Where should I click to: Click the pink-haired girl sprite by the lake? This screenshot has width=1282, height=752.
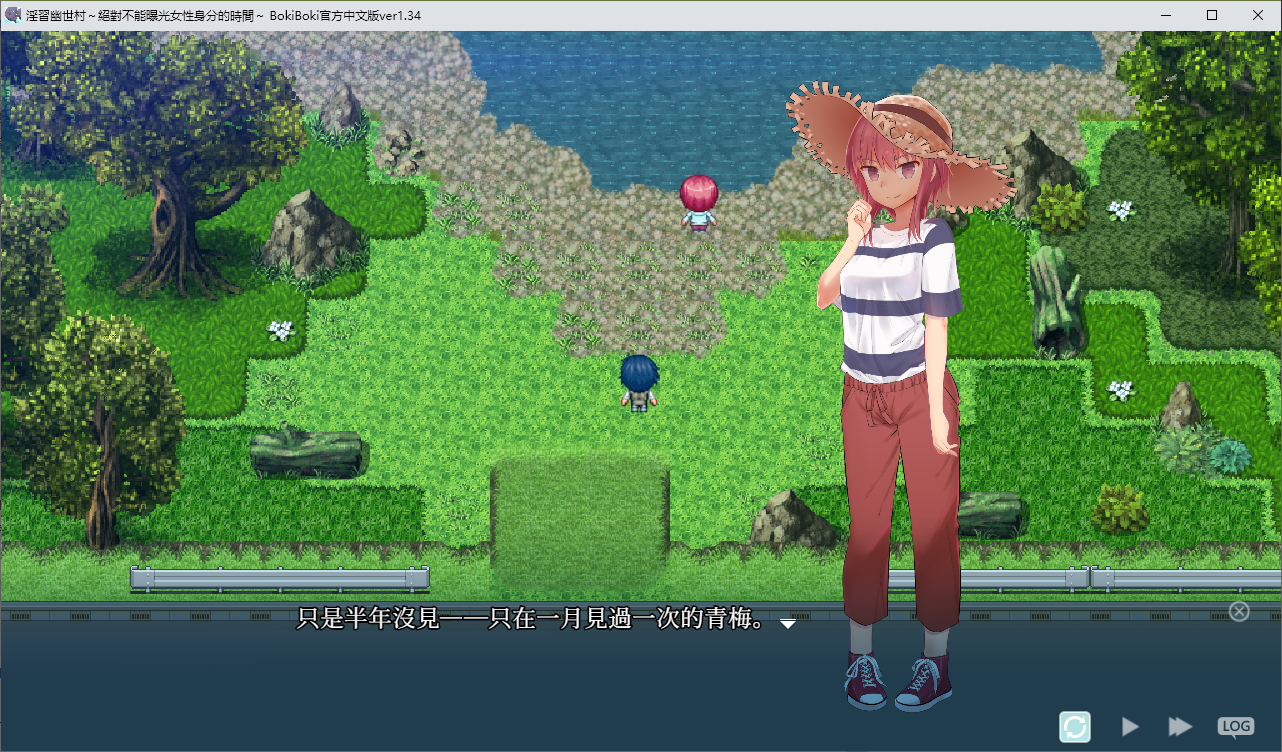click(699, 202)
